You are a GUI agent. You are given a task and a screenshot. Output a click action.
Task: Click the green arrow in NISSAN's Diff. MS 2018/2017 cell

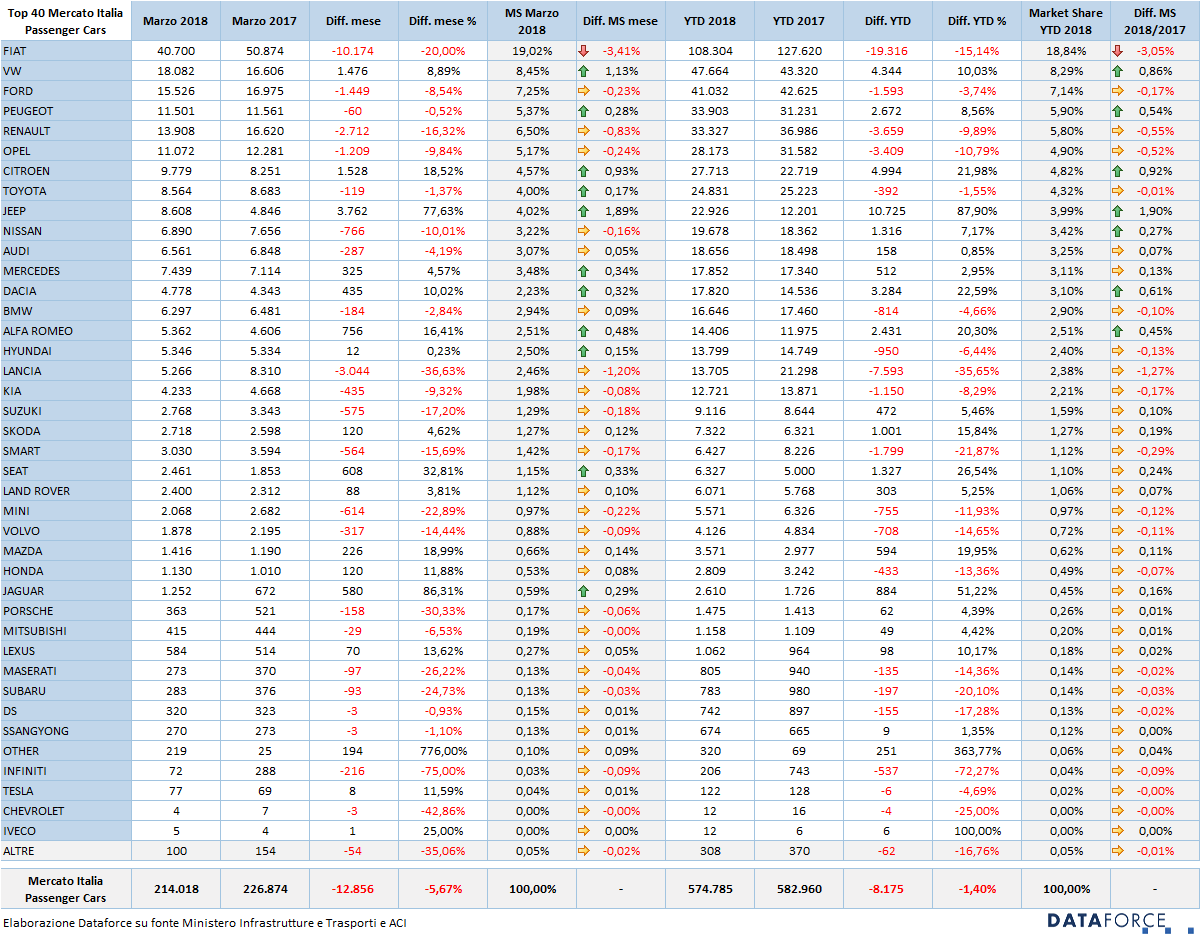coord(1118,231)
